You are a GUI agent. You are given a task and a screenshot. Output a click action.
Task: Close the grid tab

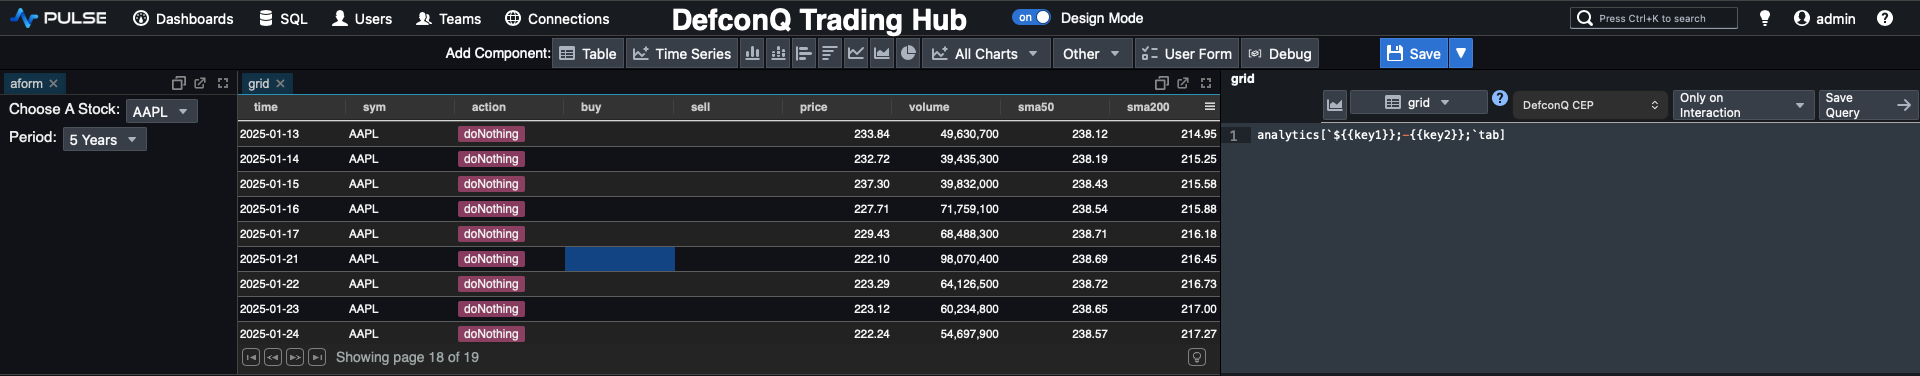click(x=281, y=83)
